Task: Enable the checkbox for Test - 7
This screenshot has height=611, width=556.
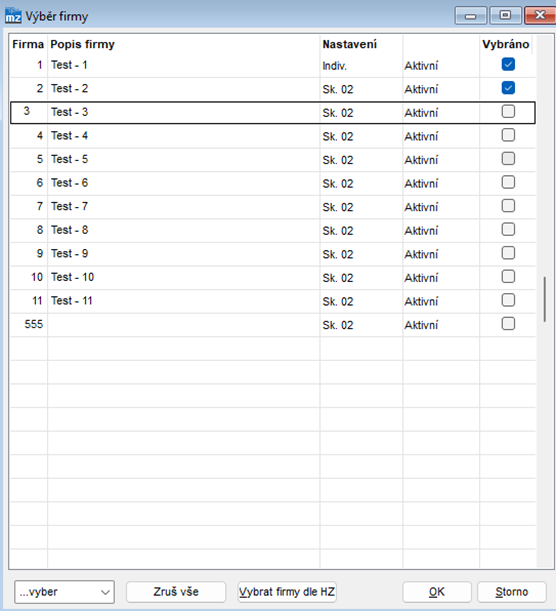Action: point(508,206)
